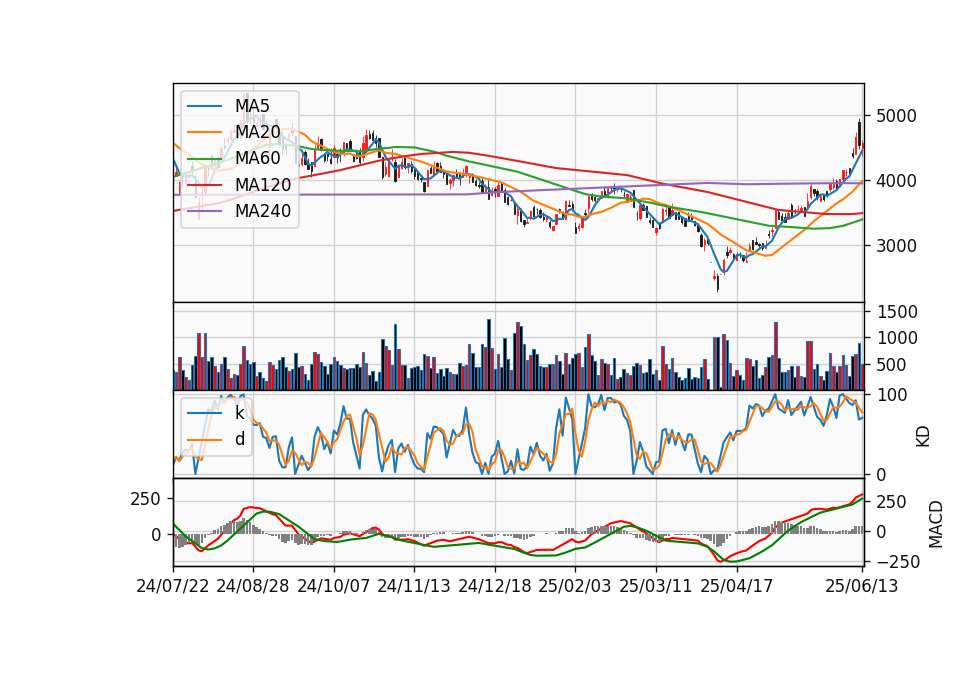This screenshot has width=960, height=690.
Task: Click the blue MA5 legend line sample
Action: coord(204,106)
